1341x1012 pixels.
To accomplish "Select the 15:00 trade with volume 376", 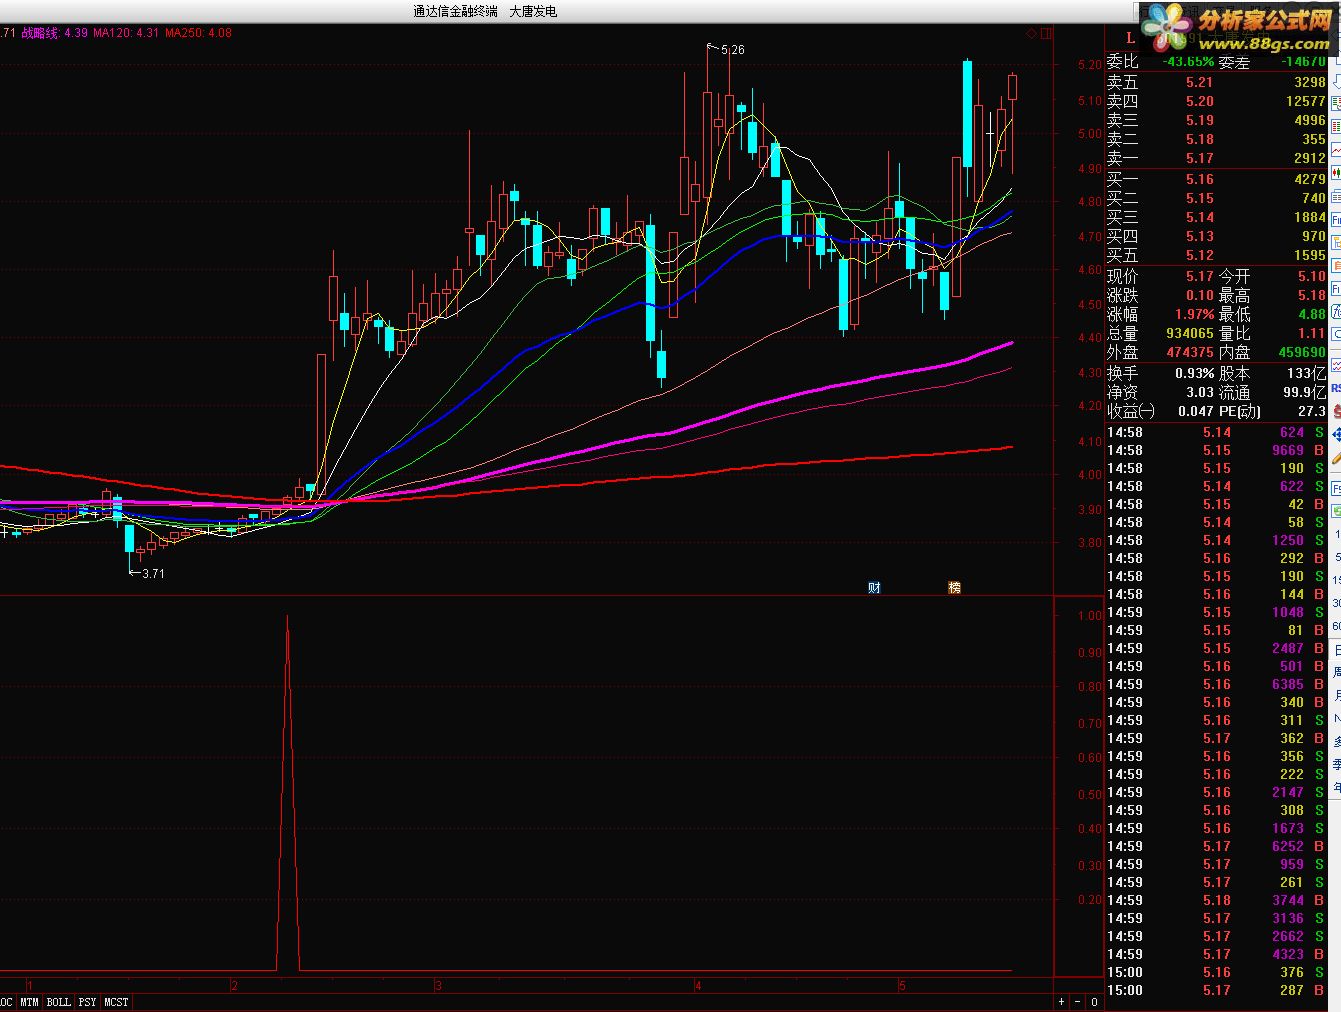I will click(1216, 972).
